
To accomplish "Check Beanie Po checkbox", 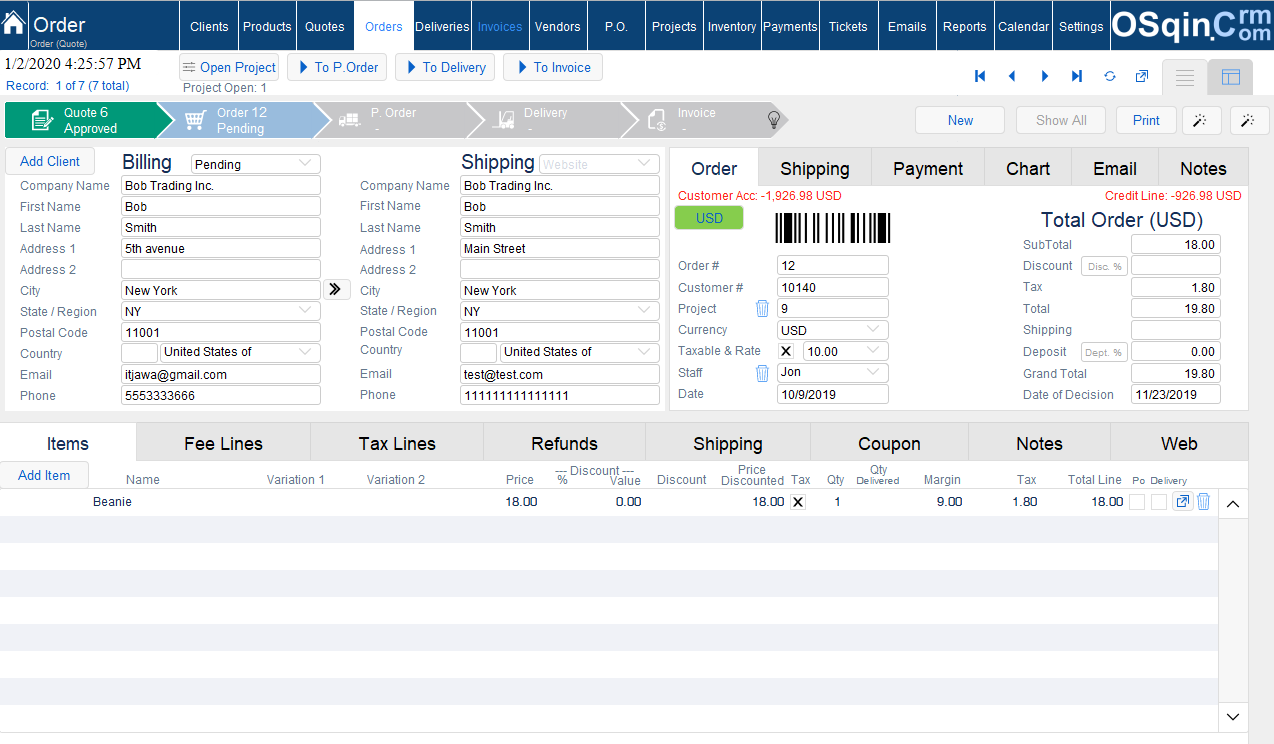I will tap(1137, 502).
